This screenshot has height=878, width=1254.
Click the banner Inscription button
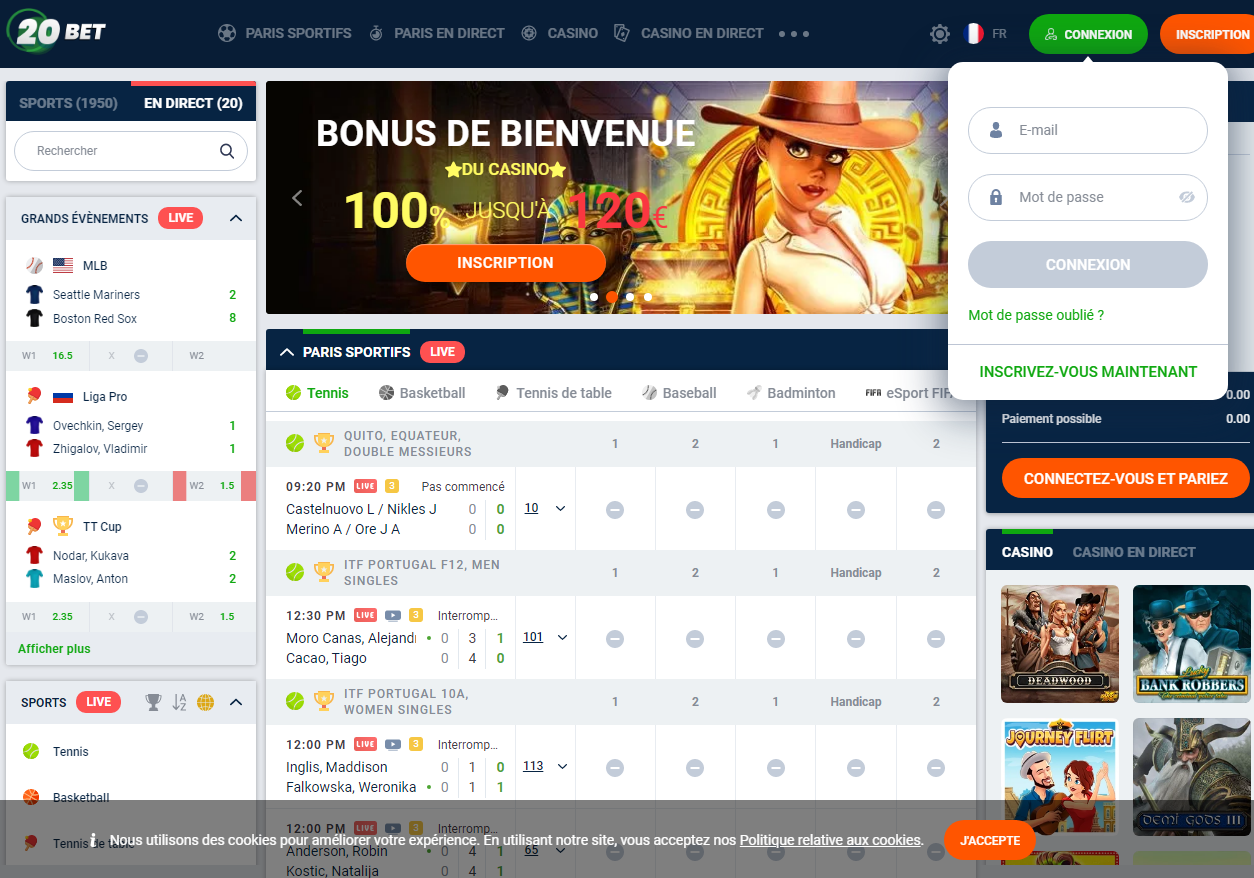click(505, 263)
